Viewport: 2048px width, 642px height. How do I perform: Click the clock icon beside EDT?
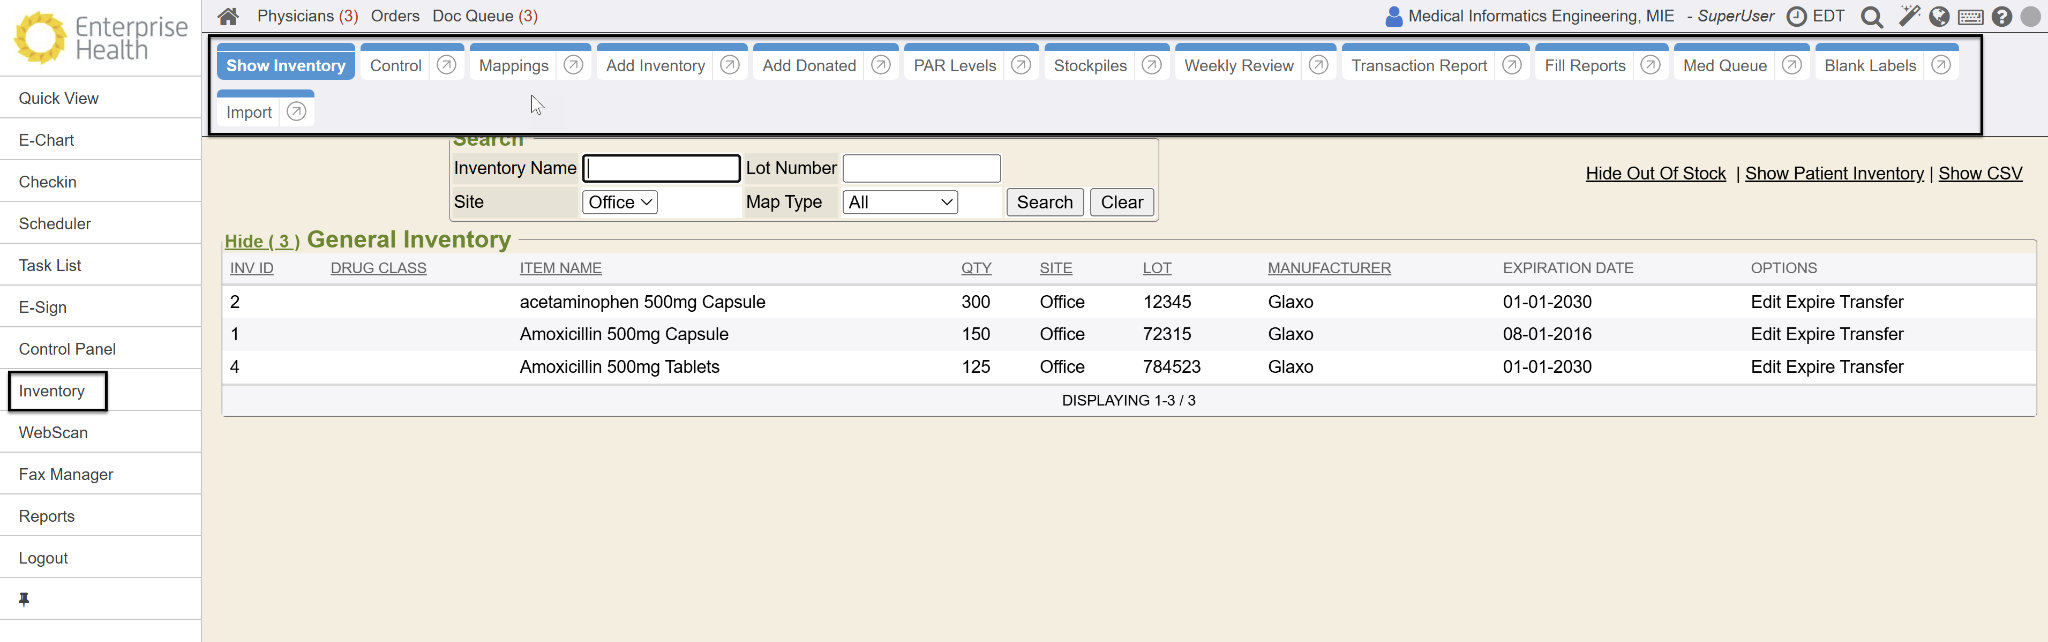[1797, 17]
